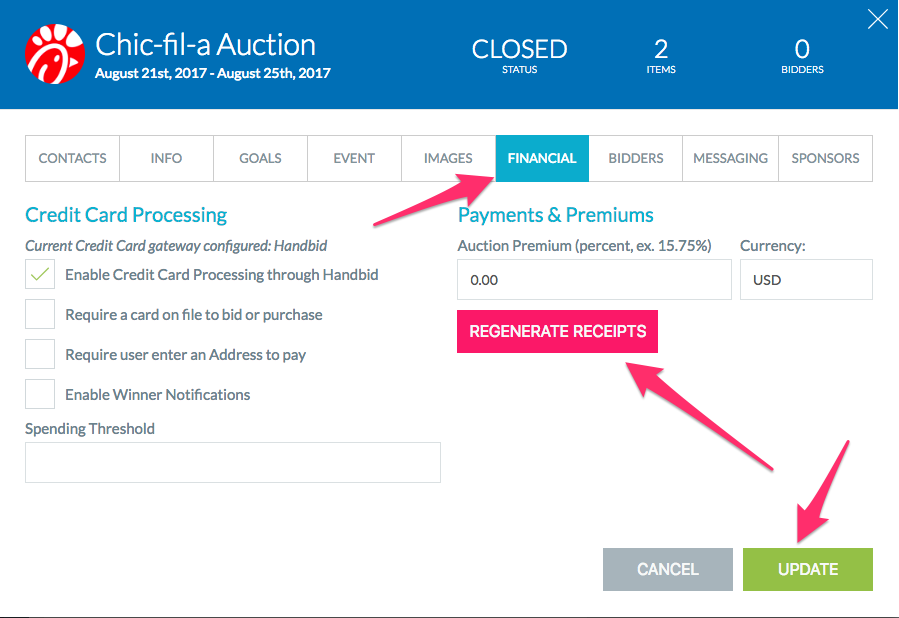
Task: Open the Sponsors tab
Action: point(826,158)
